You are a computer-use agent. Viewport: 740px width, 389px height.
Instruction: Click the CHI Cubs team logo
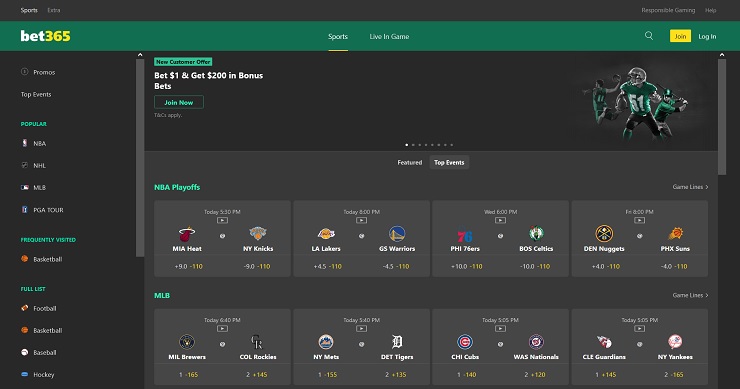pos(465,342)
